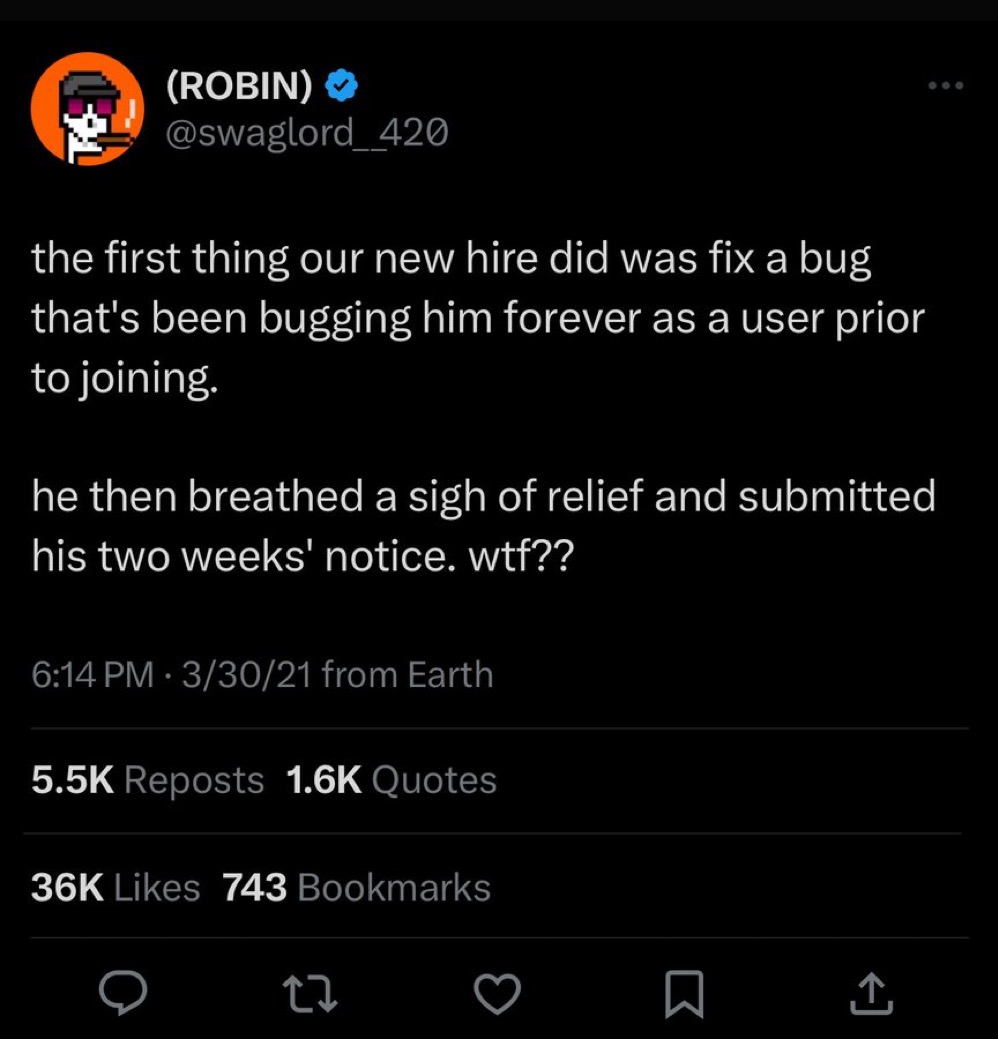Click the "from Earth" location text
The height and width of the screenshot is (1039, 998).
point(408,675)
